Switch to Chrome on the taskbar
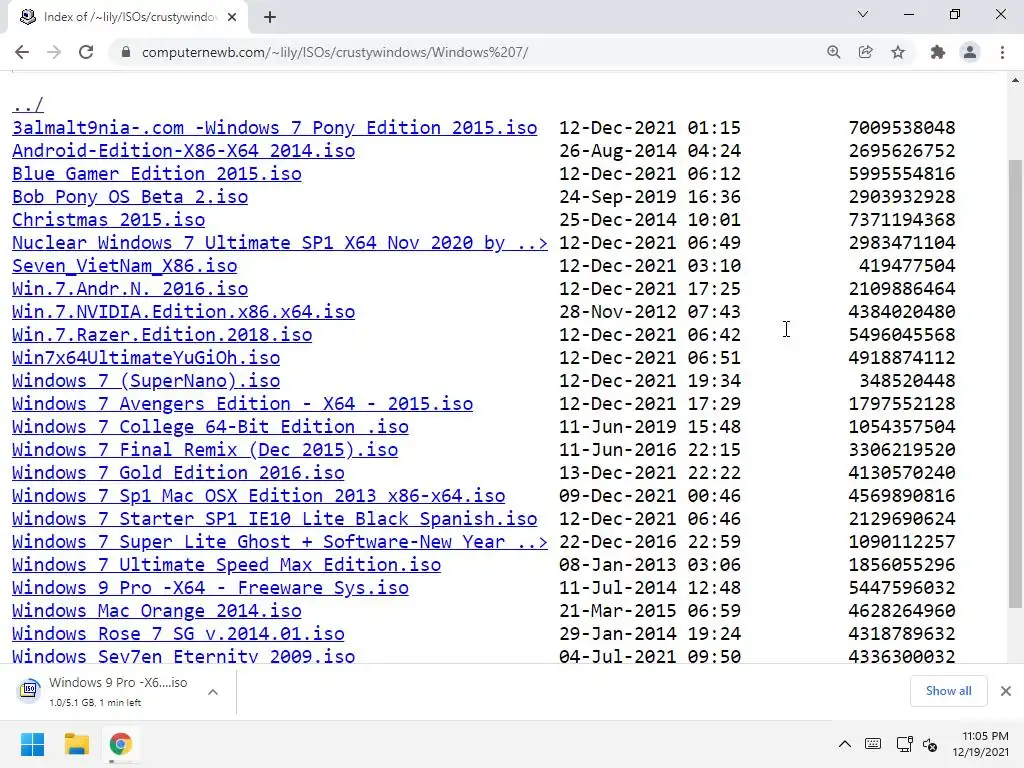 pyautogui.click(x=121, y=744)
